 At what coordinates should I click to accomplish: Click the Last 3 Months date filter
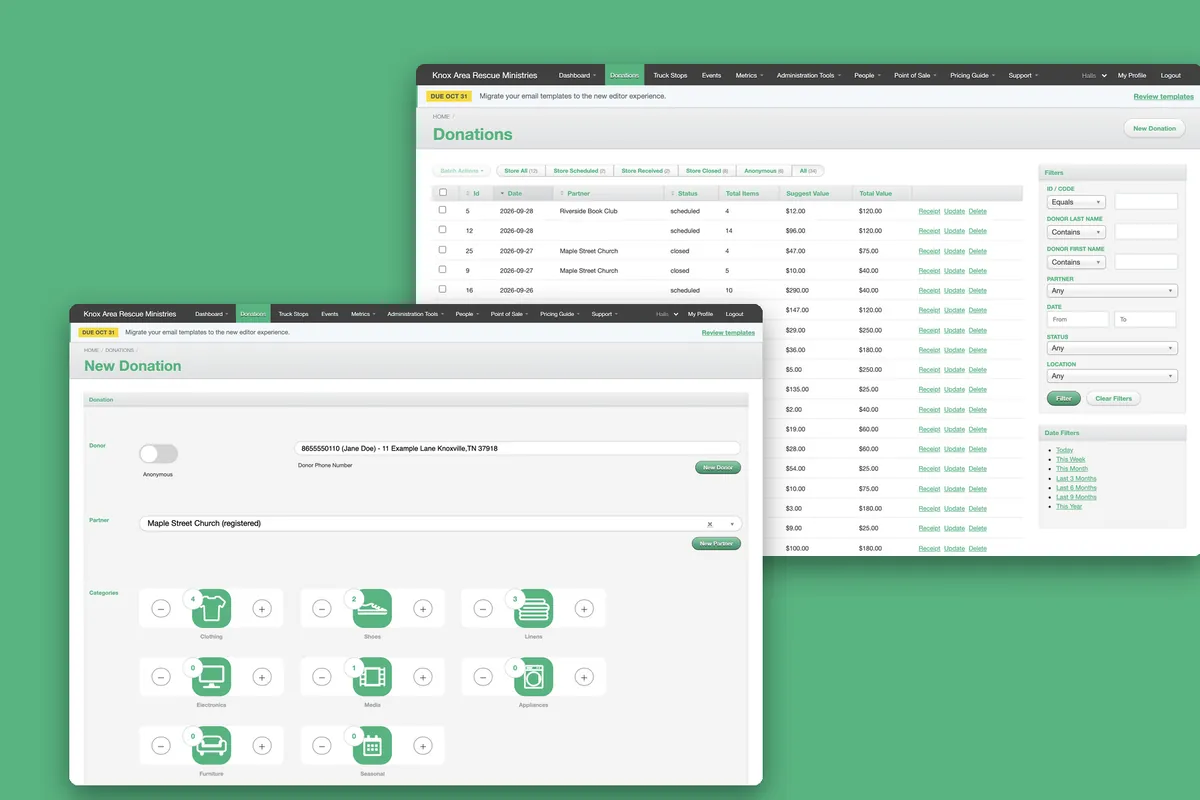[1076, 478]
